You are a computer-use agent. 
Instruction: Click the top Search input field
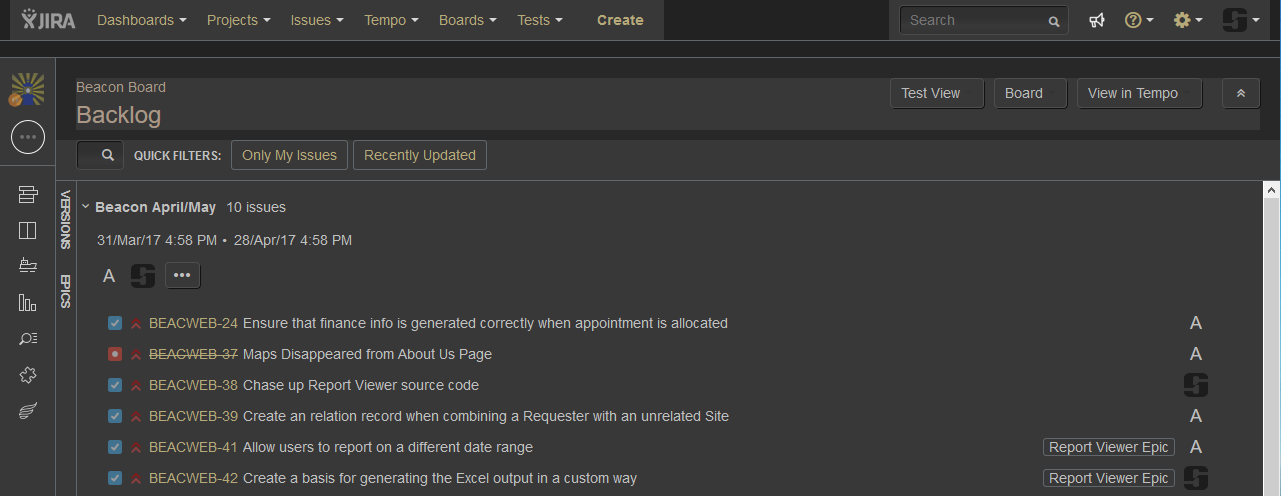pos(983,20)
